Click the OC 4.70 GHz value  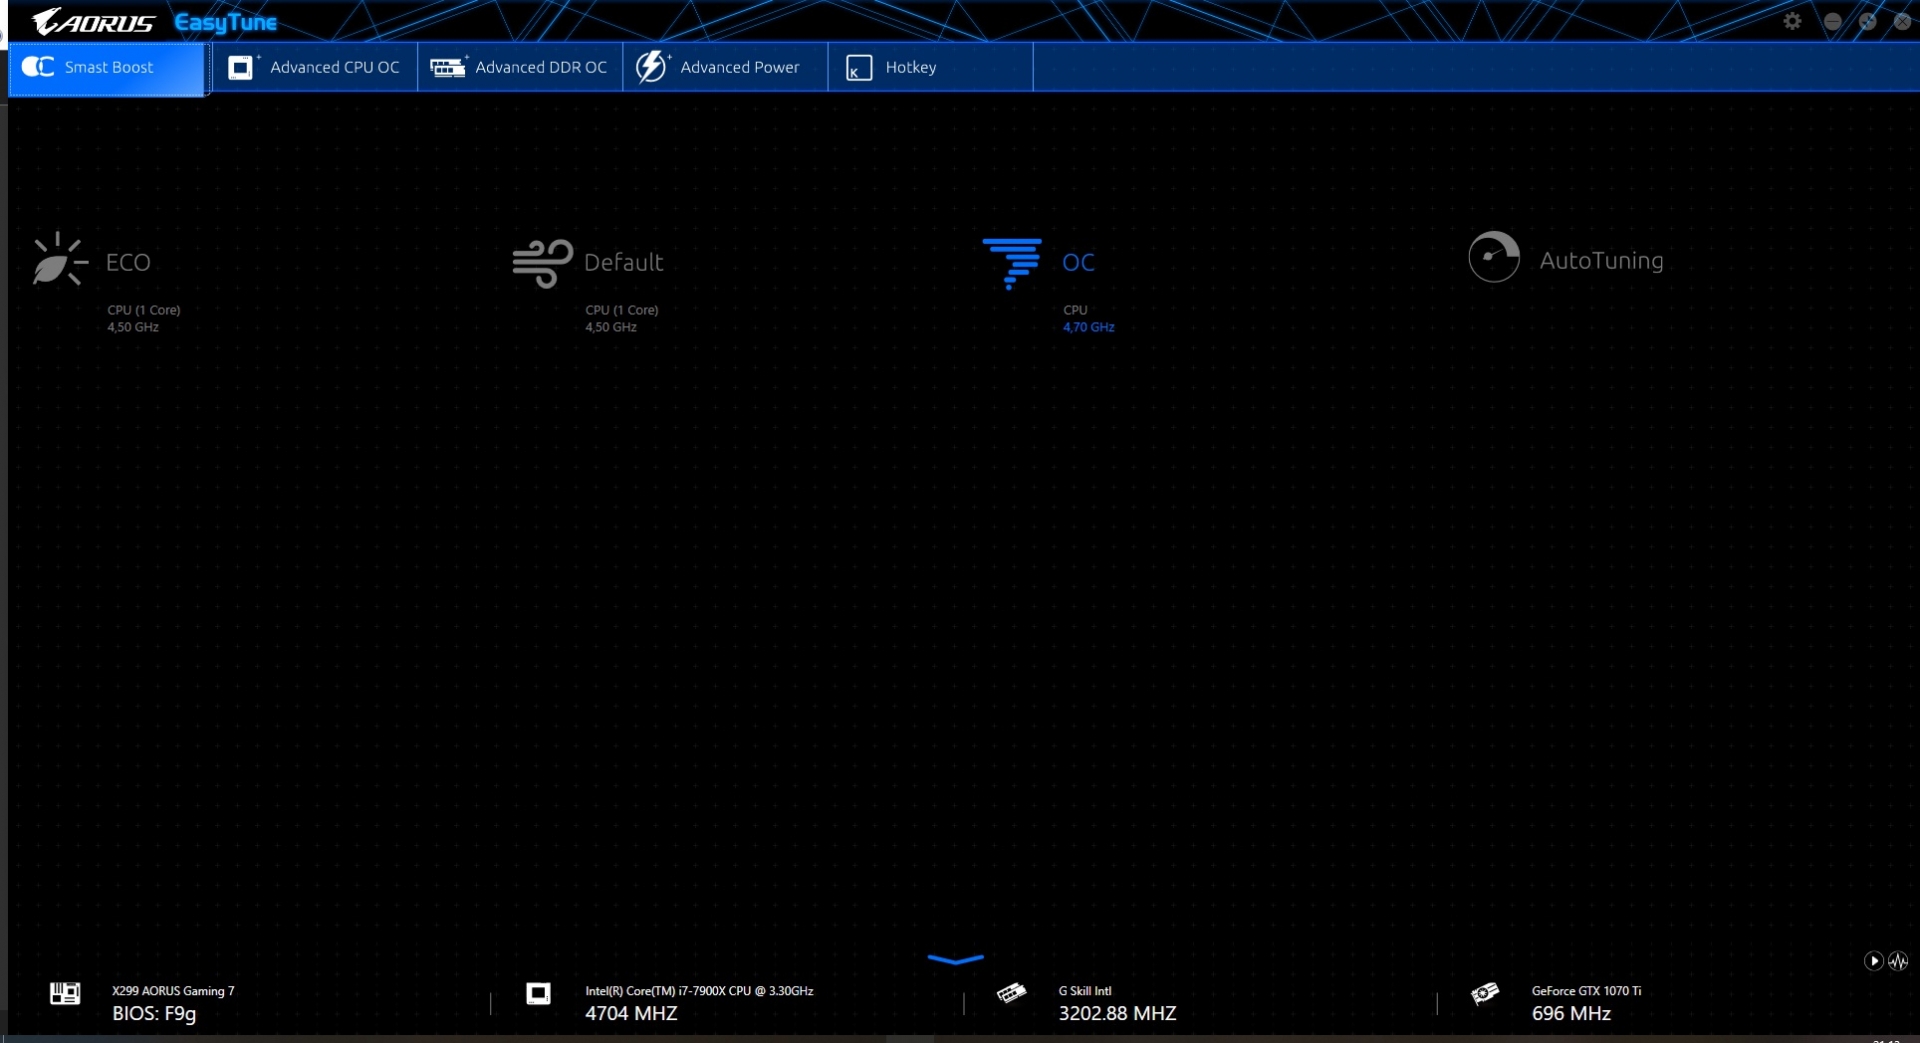1088,327
